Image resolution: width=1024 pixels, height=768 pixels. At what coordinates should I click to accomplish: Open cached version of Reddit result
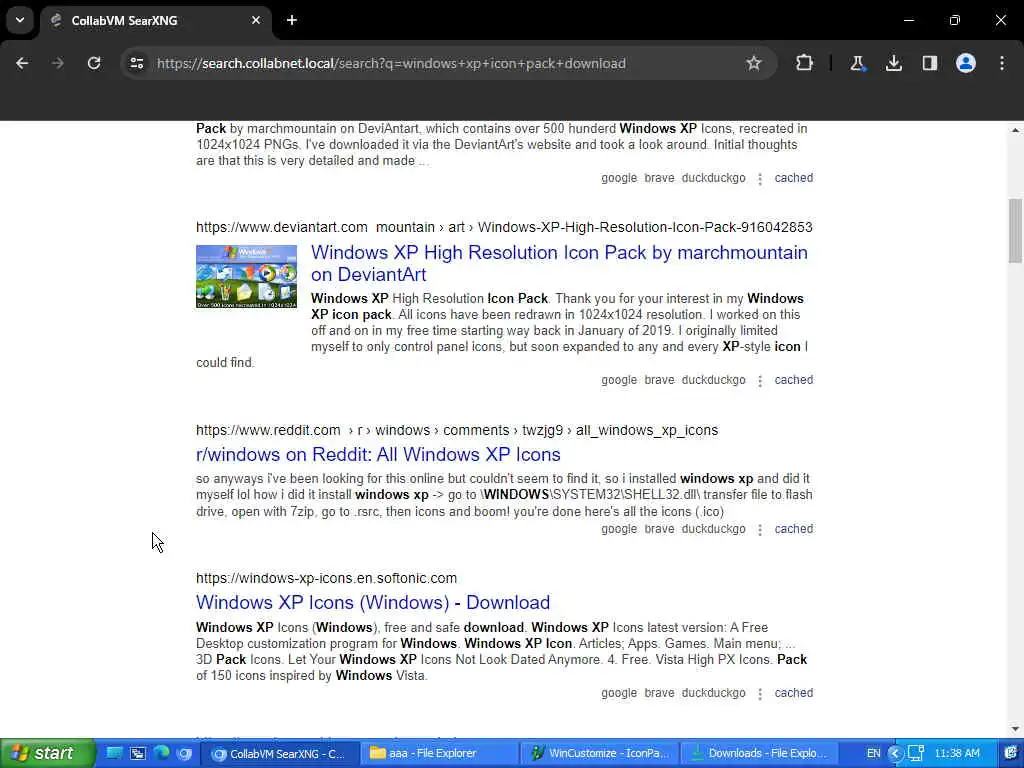pyautogui.click(x=793, y=529)
